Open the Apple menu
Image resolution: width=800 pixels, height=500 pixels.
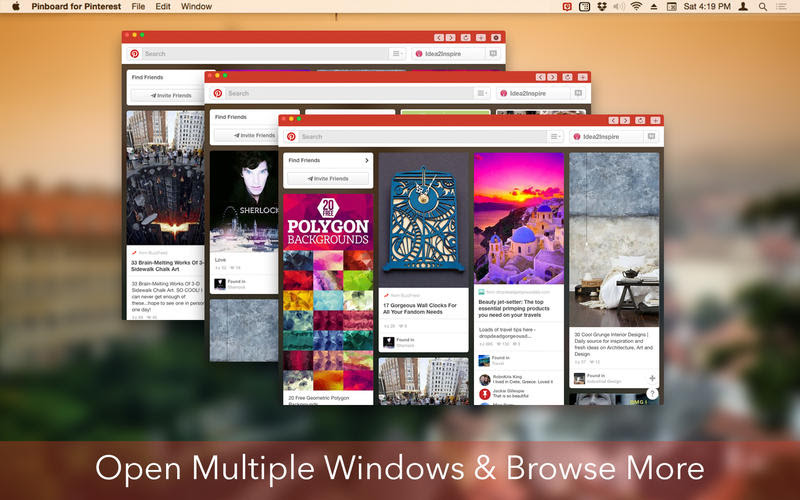(16, 7)
